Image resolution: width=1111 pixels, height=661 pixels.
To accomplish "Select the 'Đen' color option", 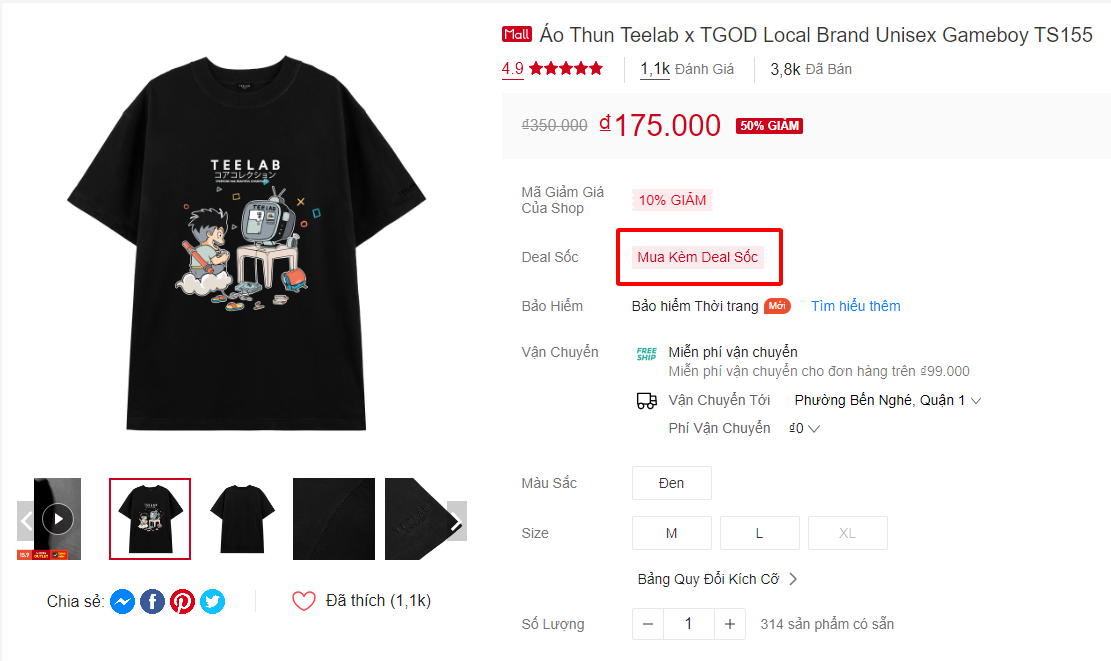I will point(671,482).
